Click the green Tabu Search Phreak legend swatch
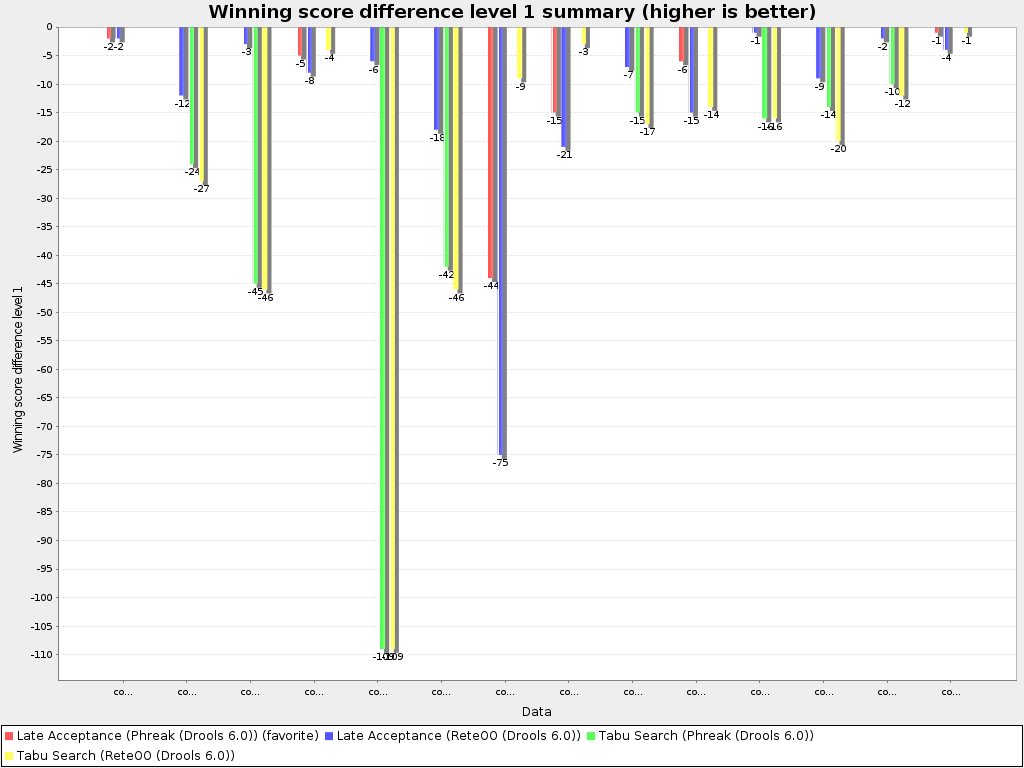Screen dimensions: 1024x768 591,736
